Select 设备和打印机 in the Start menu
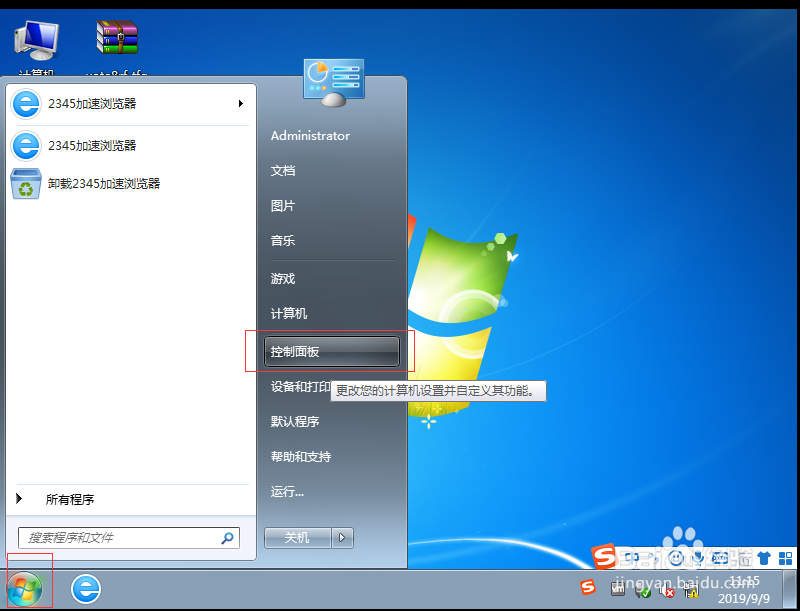Screen dimensions: 800x611 pos(307,387)
